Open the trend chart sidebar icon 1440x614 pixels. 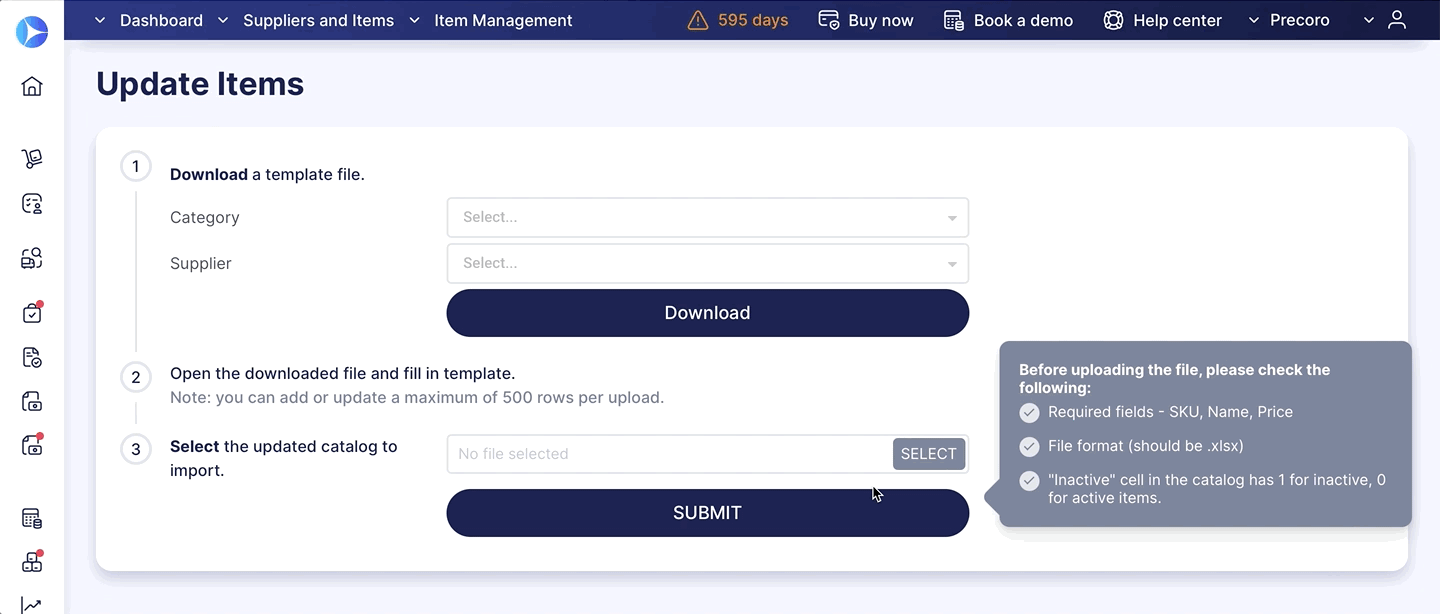click(32, 604)
